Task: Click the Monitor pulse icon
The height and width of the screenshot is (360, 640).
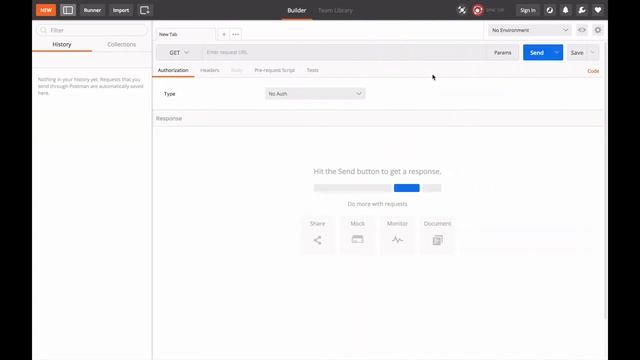Action: 397,240
